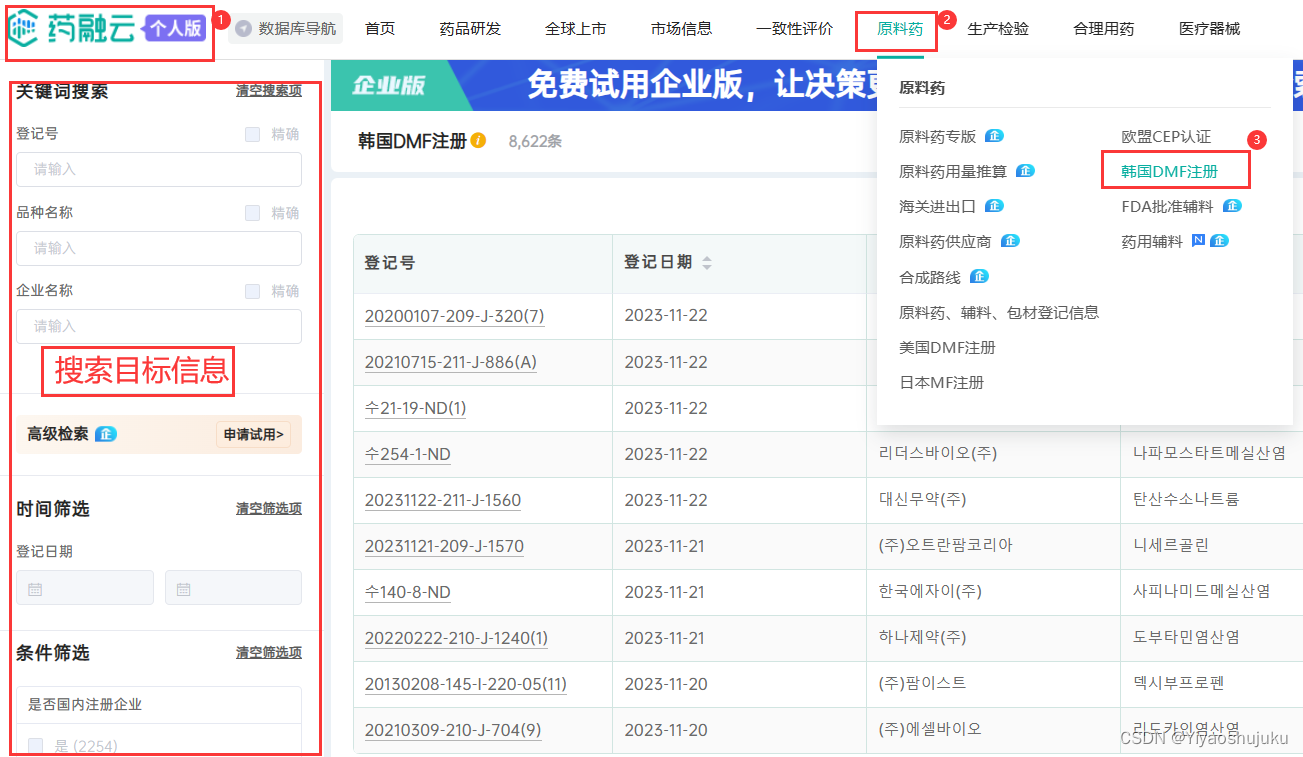1303x757 pixels.
Task: Click 清空筛选项 link beside 时间筛选
Action: pyautogui.click(x=269, y=508)
